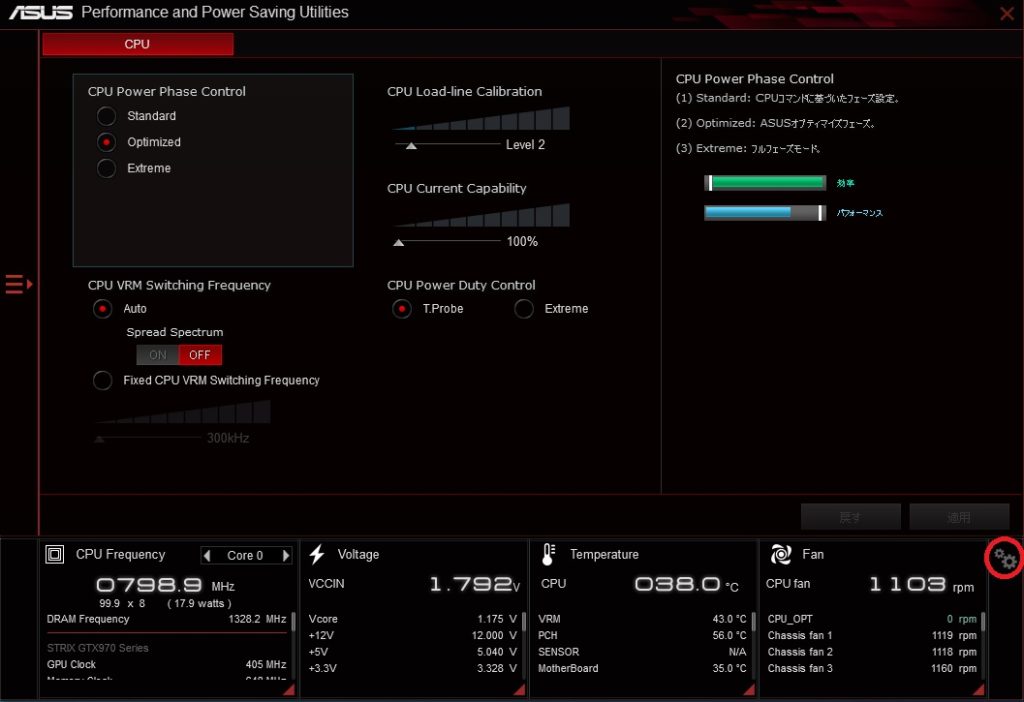Click the CPU Frequency panel scrollbar
1024x702 pixels.
pos(293,621)
